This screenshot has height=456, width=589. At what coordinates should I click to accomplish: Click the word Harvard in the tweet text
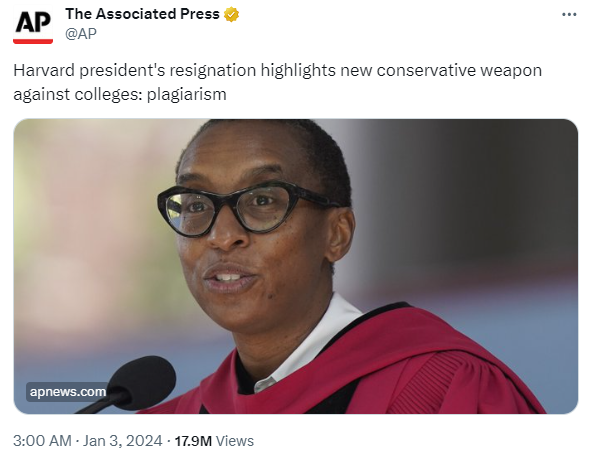point(44,70)
